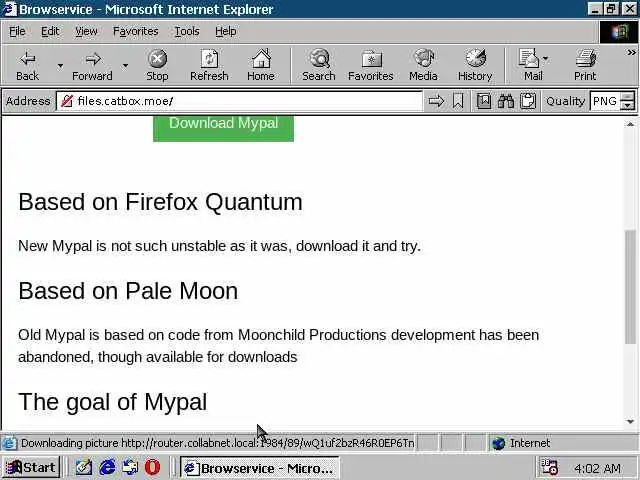Click the binoculars find icon
Viewport: 640px width, 480px height.
506,101
